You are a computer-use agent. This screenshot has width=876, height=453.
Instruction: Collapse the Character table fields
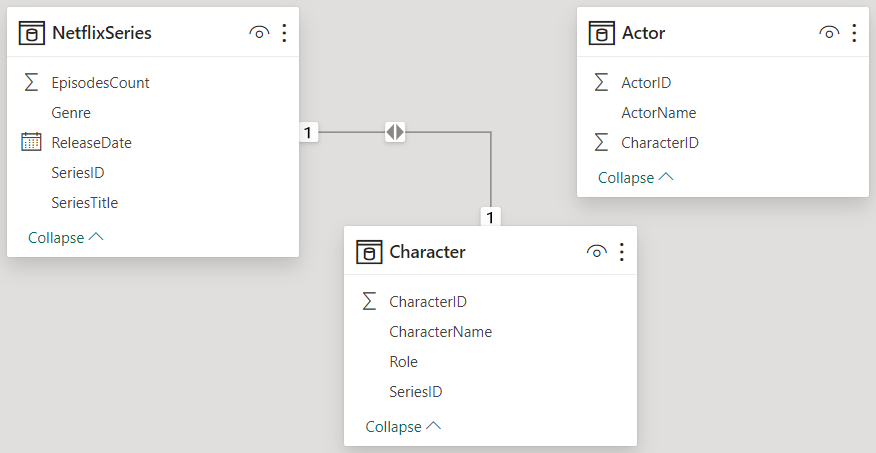pyautogui.click(x=403, y=427)
